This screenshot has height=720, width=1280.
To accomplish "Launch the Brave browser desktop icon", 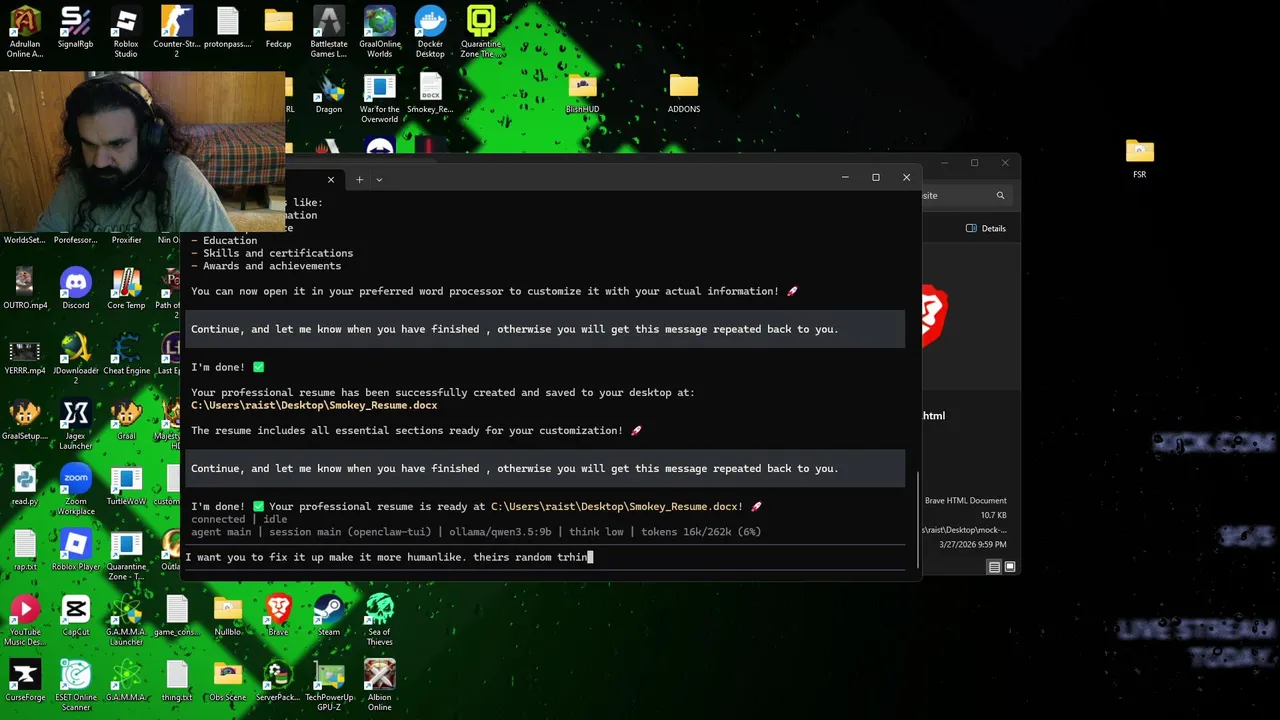I will 278,616.
